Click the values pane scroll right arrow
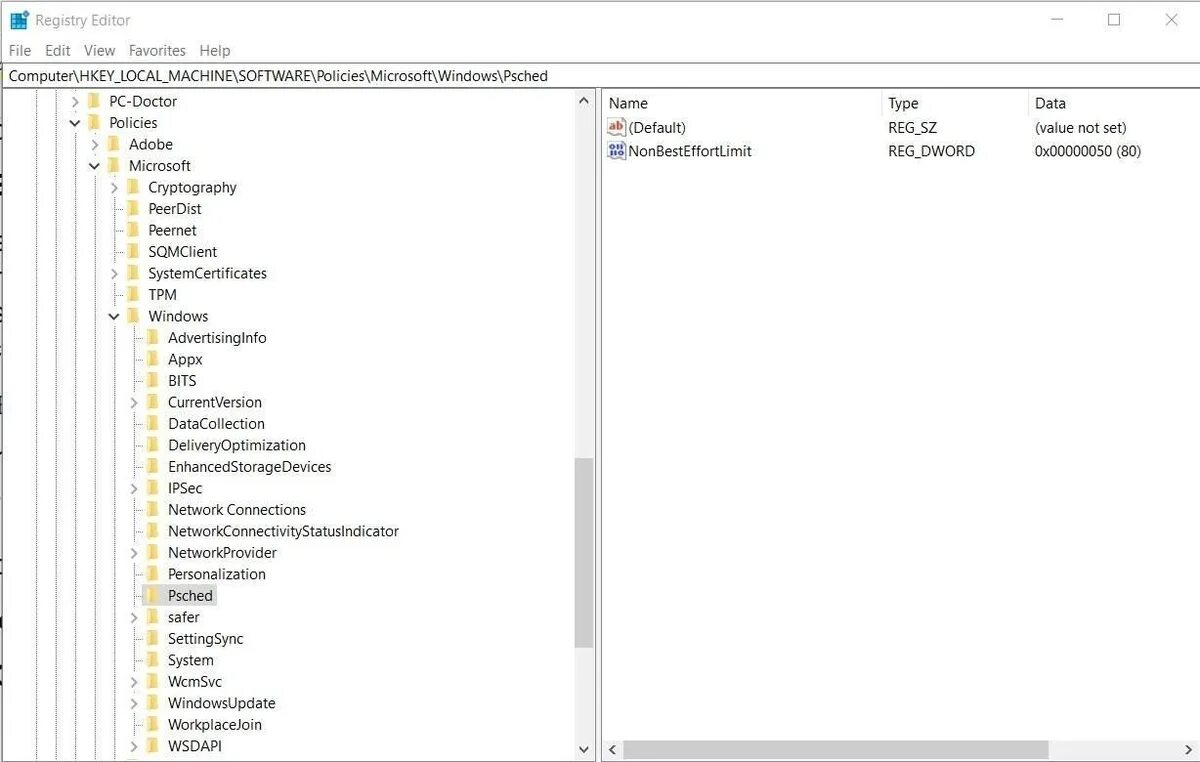The image size is (1200, 762). point(1187,749)
